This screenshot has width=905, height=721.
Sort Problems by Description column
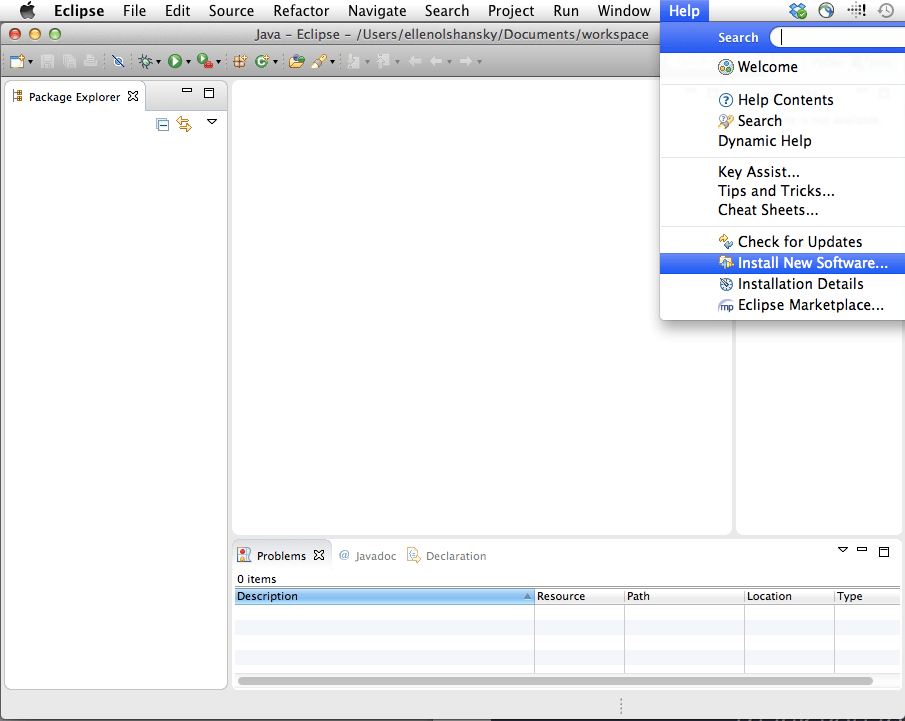coord(384,596)
